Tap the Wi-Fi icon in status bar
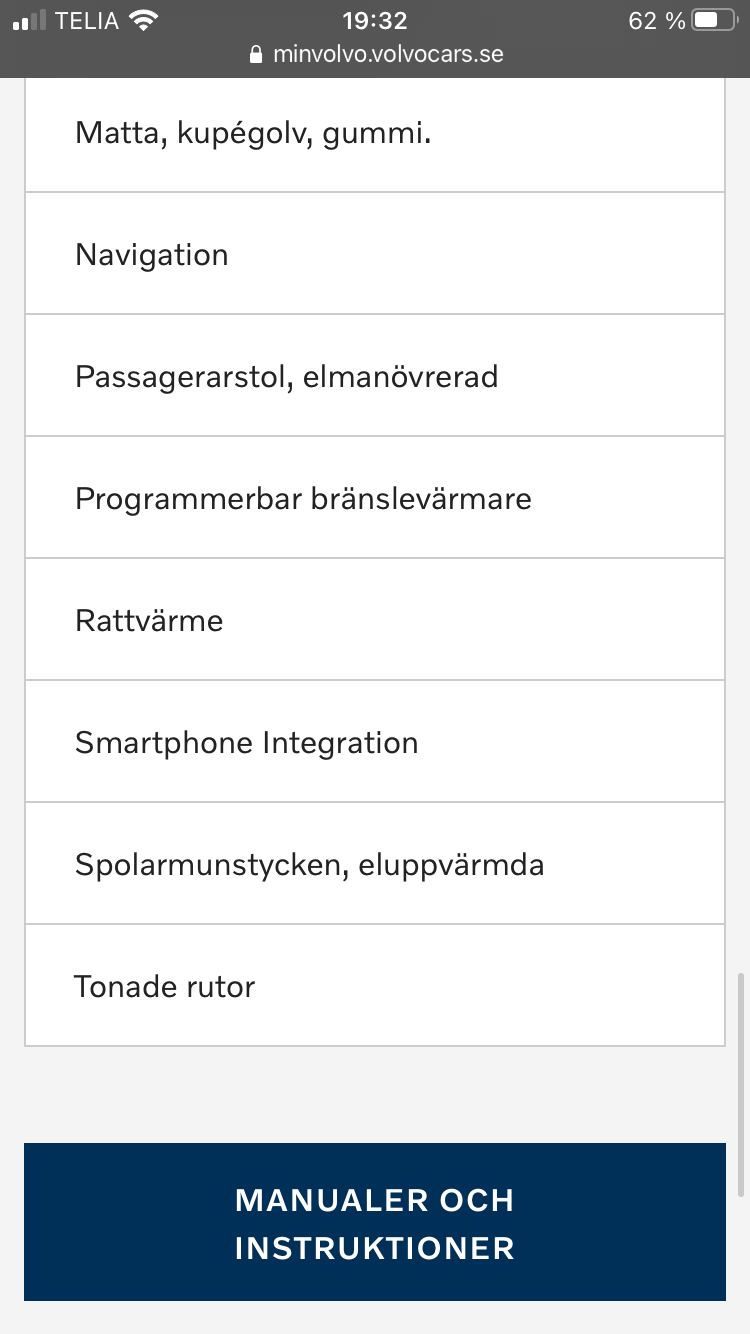The image size is (750, 1334). click(x=145, y=20)
